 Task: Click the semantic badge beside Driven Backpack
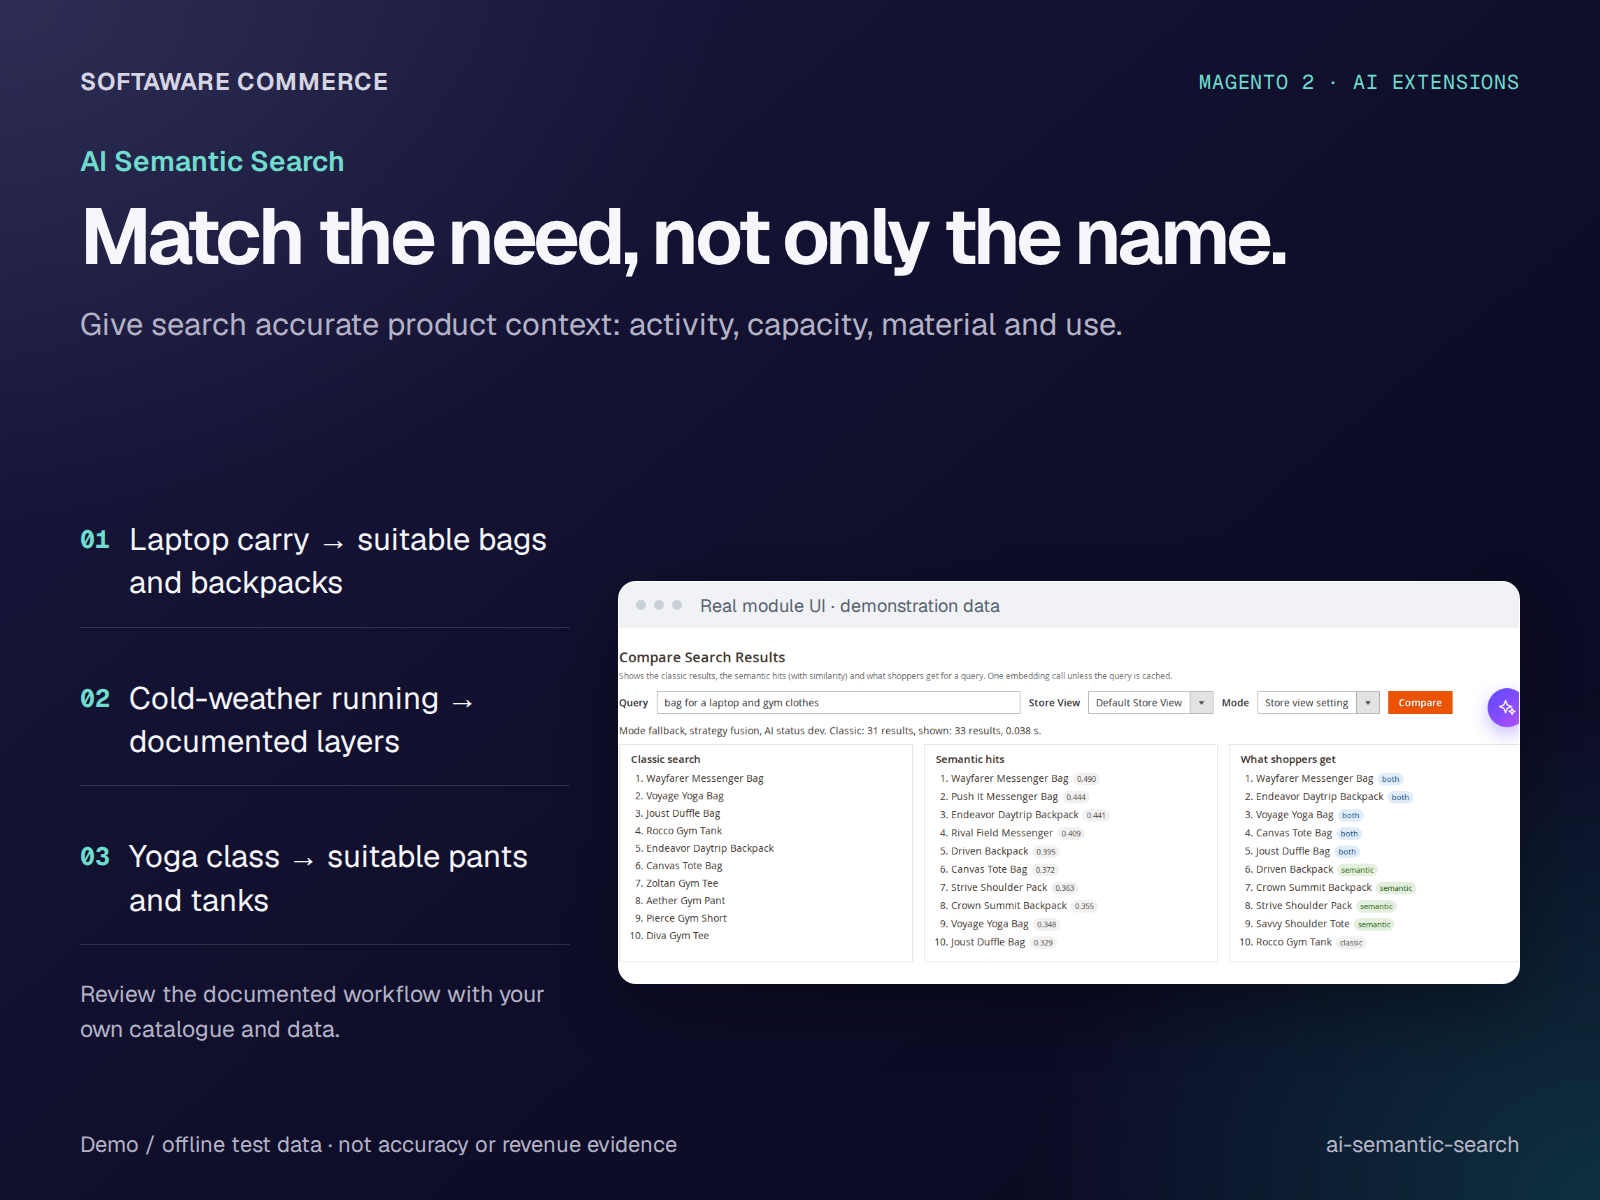[1357, 870]
